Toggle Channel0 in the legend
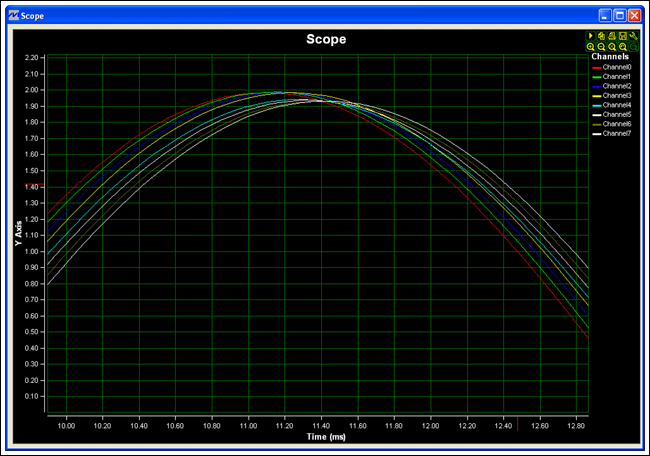The image size is (650, 456). point(617,67)
